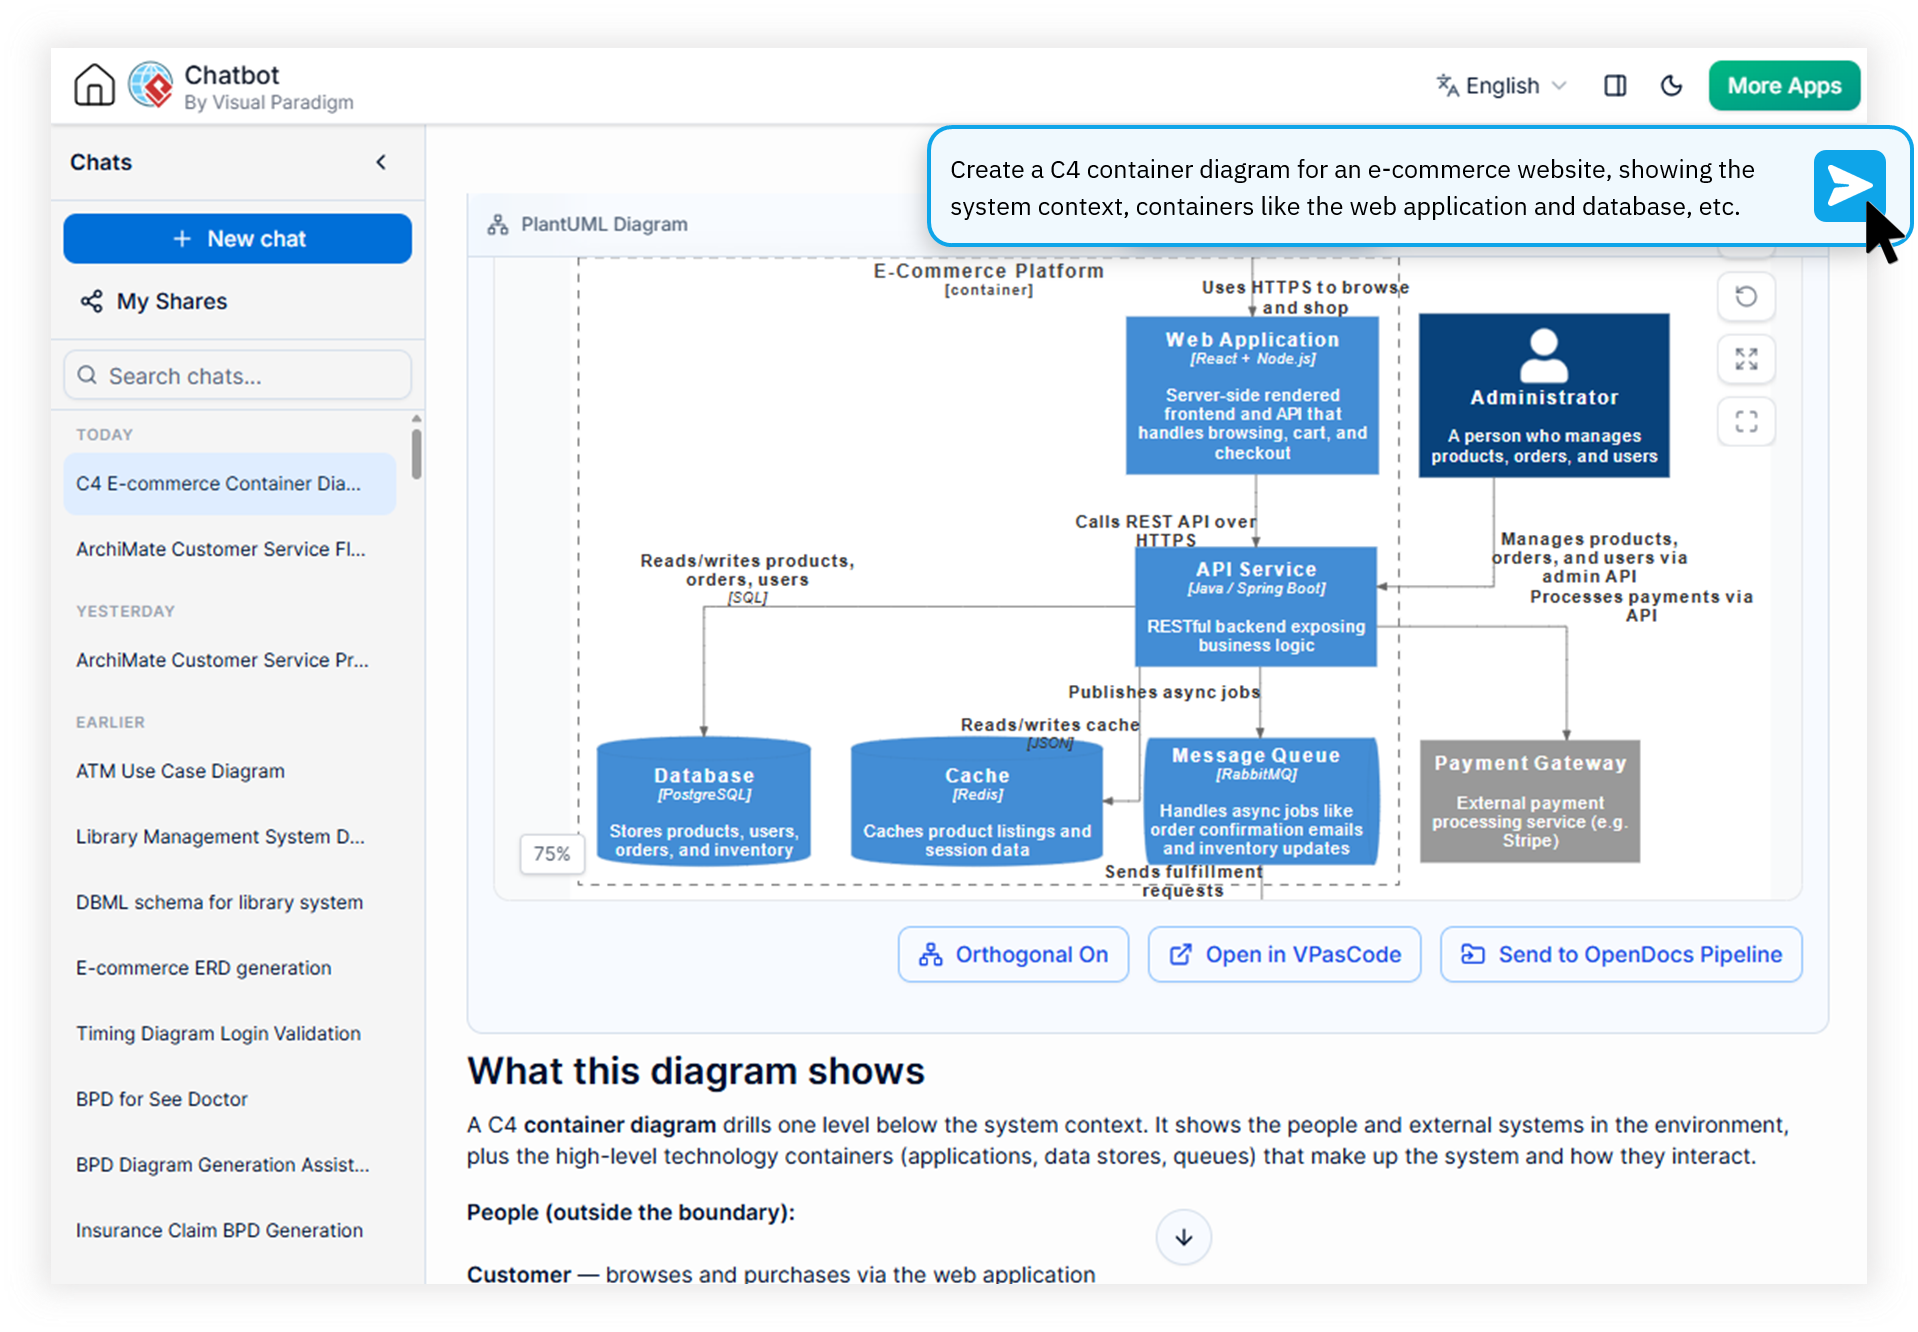The image size is (1918, 1332).
Task: Open My Shares
Action: (x=155, y=301)
